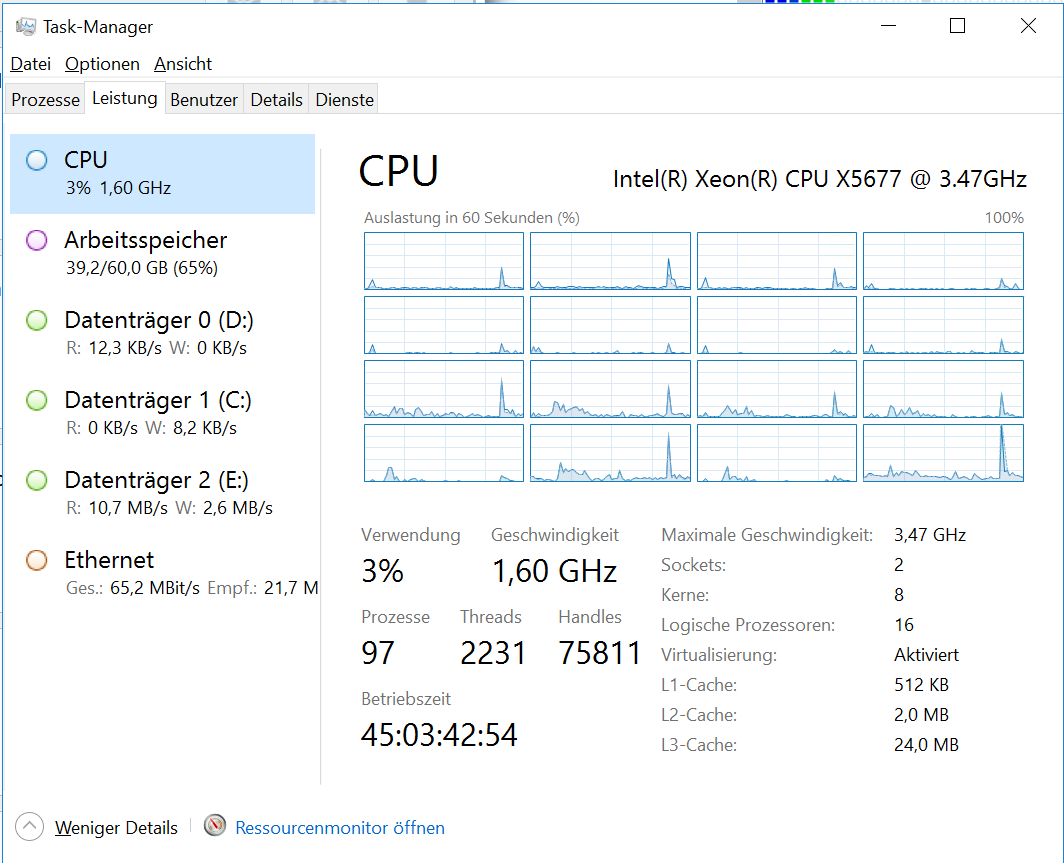Click the Handles value 75811

(600, 653)
